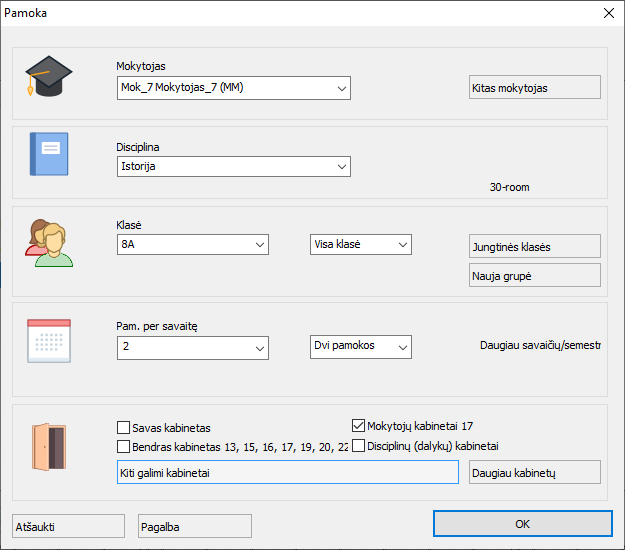
Task: Click the Klasė label
Action: pyautogui.click(x=129, y=225)
